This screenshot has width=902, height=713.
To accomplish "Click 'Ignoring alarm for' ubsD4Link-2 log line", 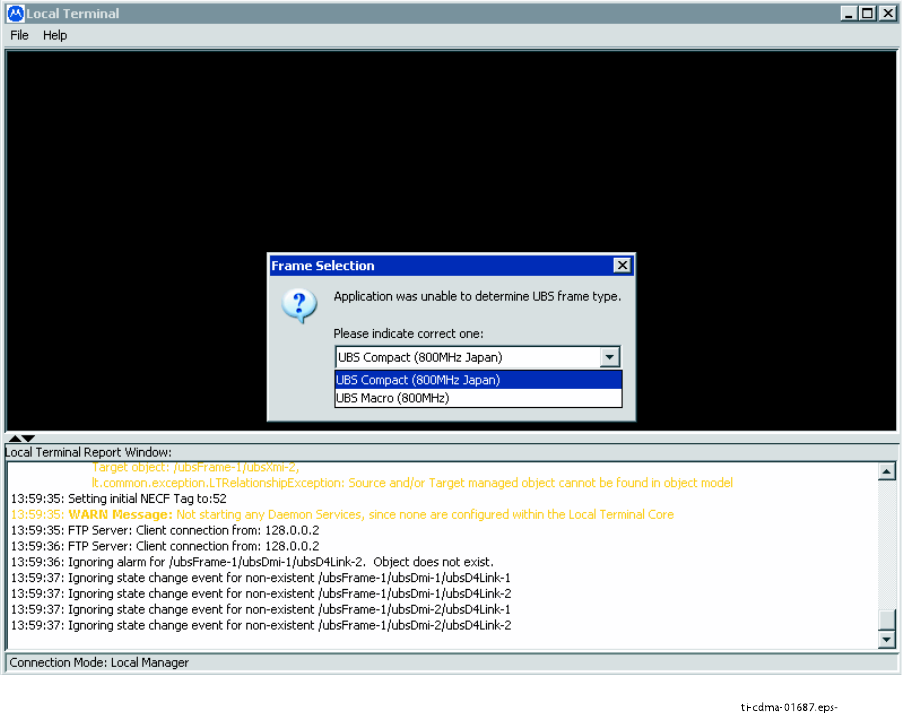I will pos(252,562).
